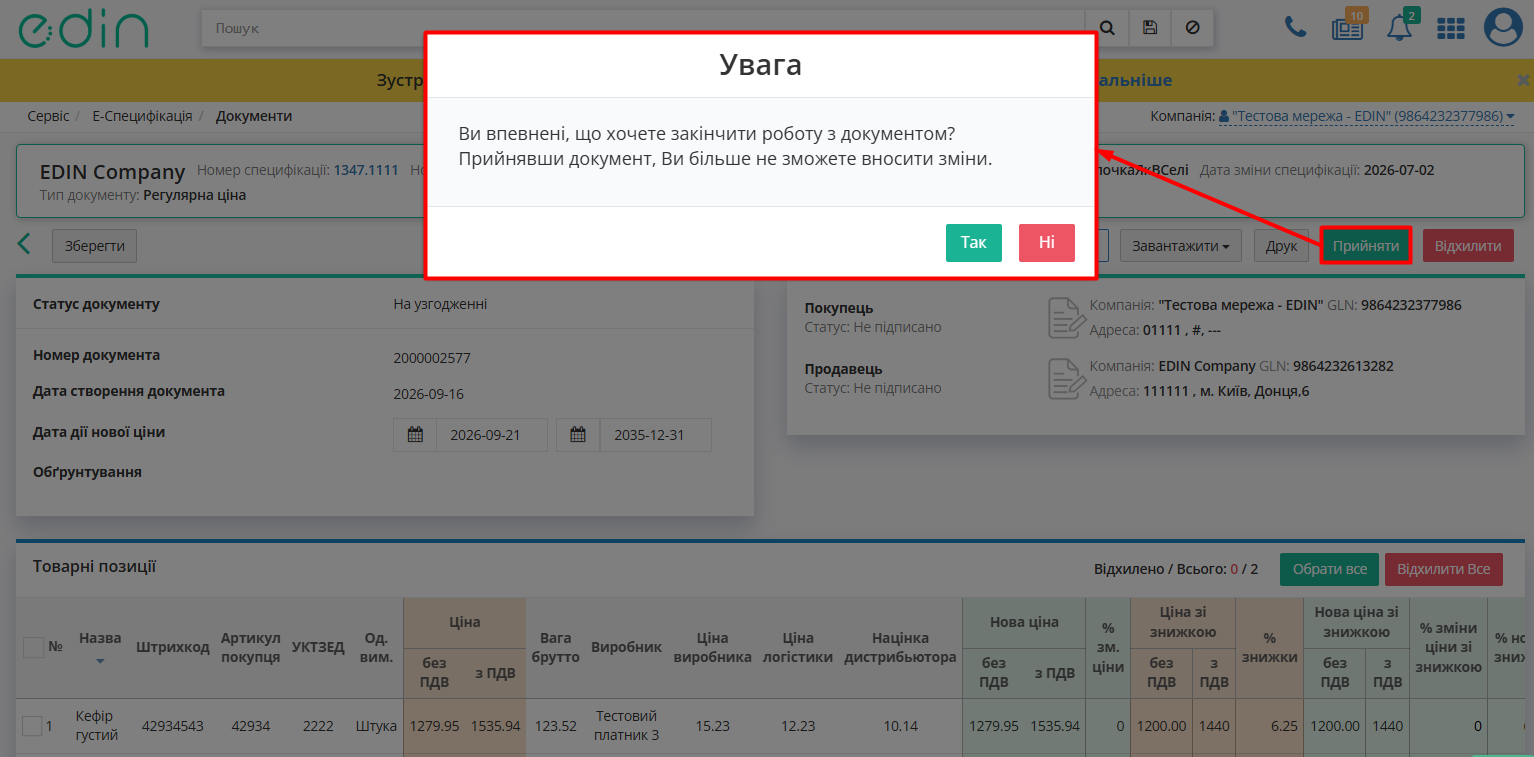Open the company selector "Тестова мережа - EDIN"
Viewport: 1534px width, 757px height.
(1367, 116)
